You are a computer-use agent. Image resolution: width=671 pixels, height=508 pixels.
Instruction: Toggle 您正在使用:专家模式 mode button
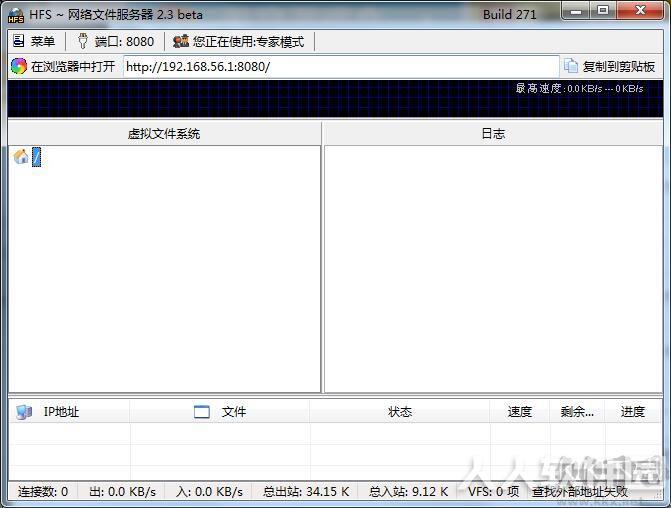(x=238, y=42)
